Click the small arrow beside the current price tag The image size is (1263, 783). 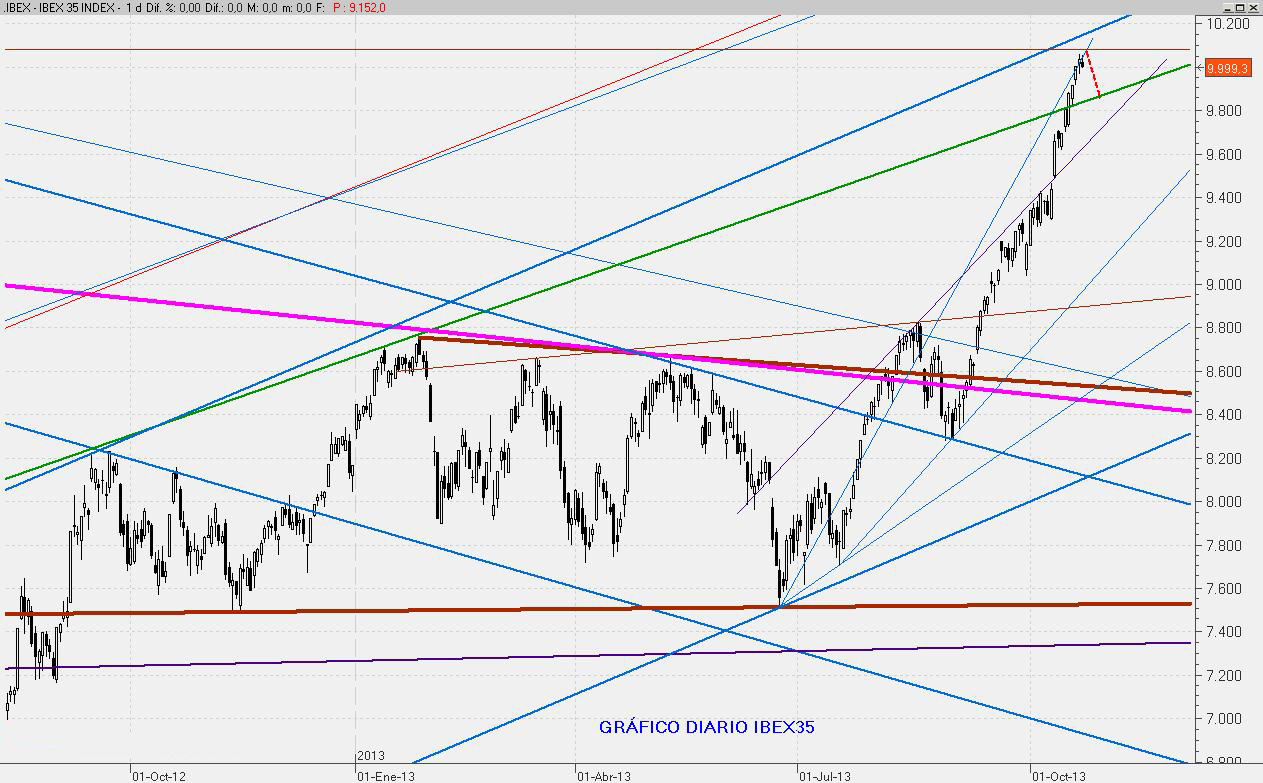coord(1200,68)
